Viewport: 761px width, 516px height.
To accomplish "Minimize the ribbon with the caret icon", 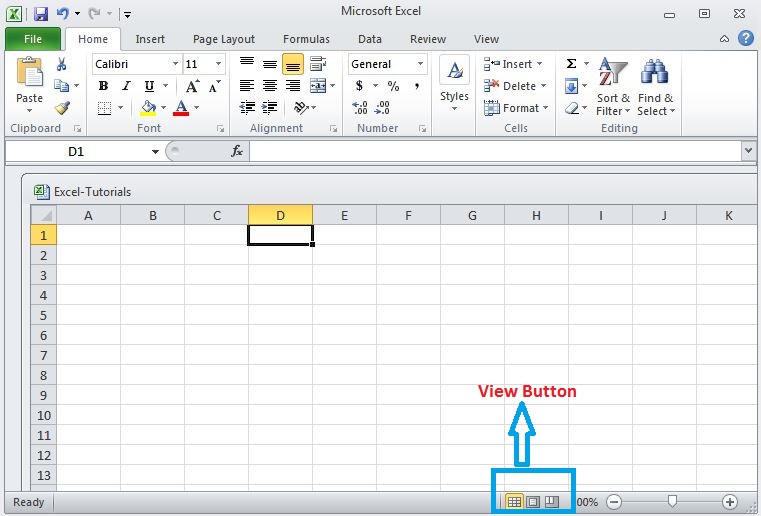I will pyautogui.click(x=724, y=39).
